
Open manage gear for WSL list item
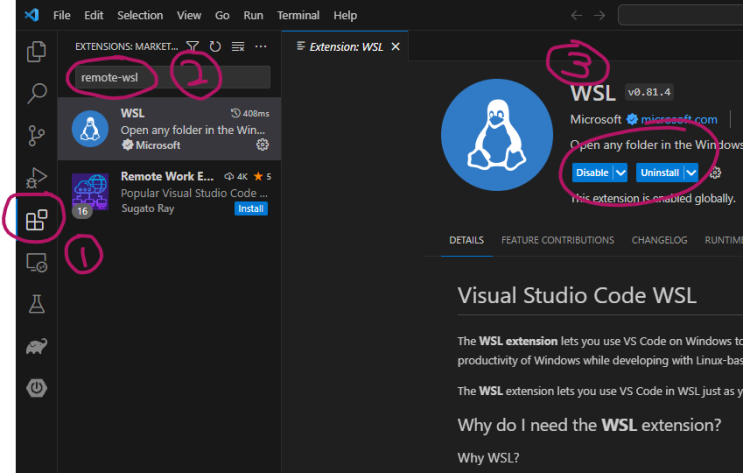(x=263, y=145)
